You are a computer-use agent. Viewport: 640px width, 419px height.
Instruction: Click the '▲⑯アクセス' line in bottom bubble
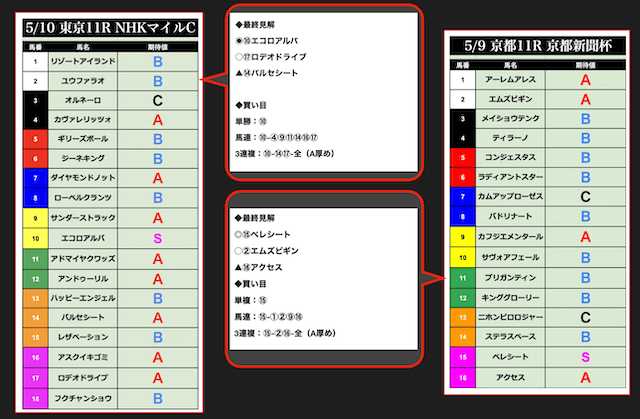[258, 268]
